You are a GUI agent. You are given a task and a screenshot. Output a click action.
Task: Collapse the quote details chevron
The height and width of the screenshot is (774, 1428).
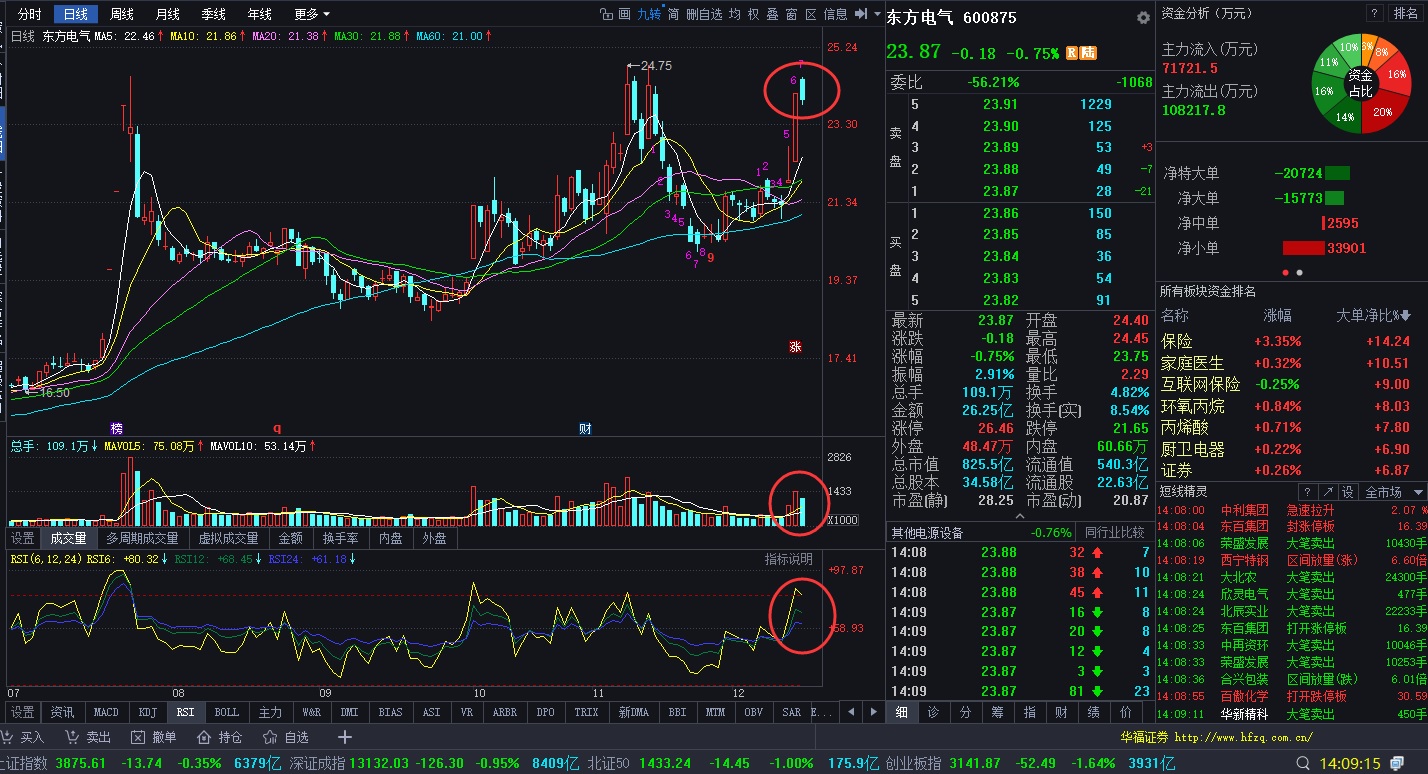tap(1019, 516)
